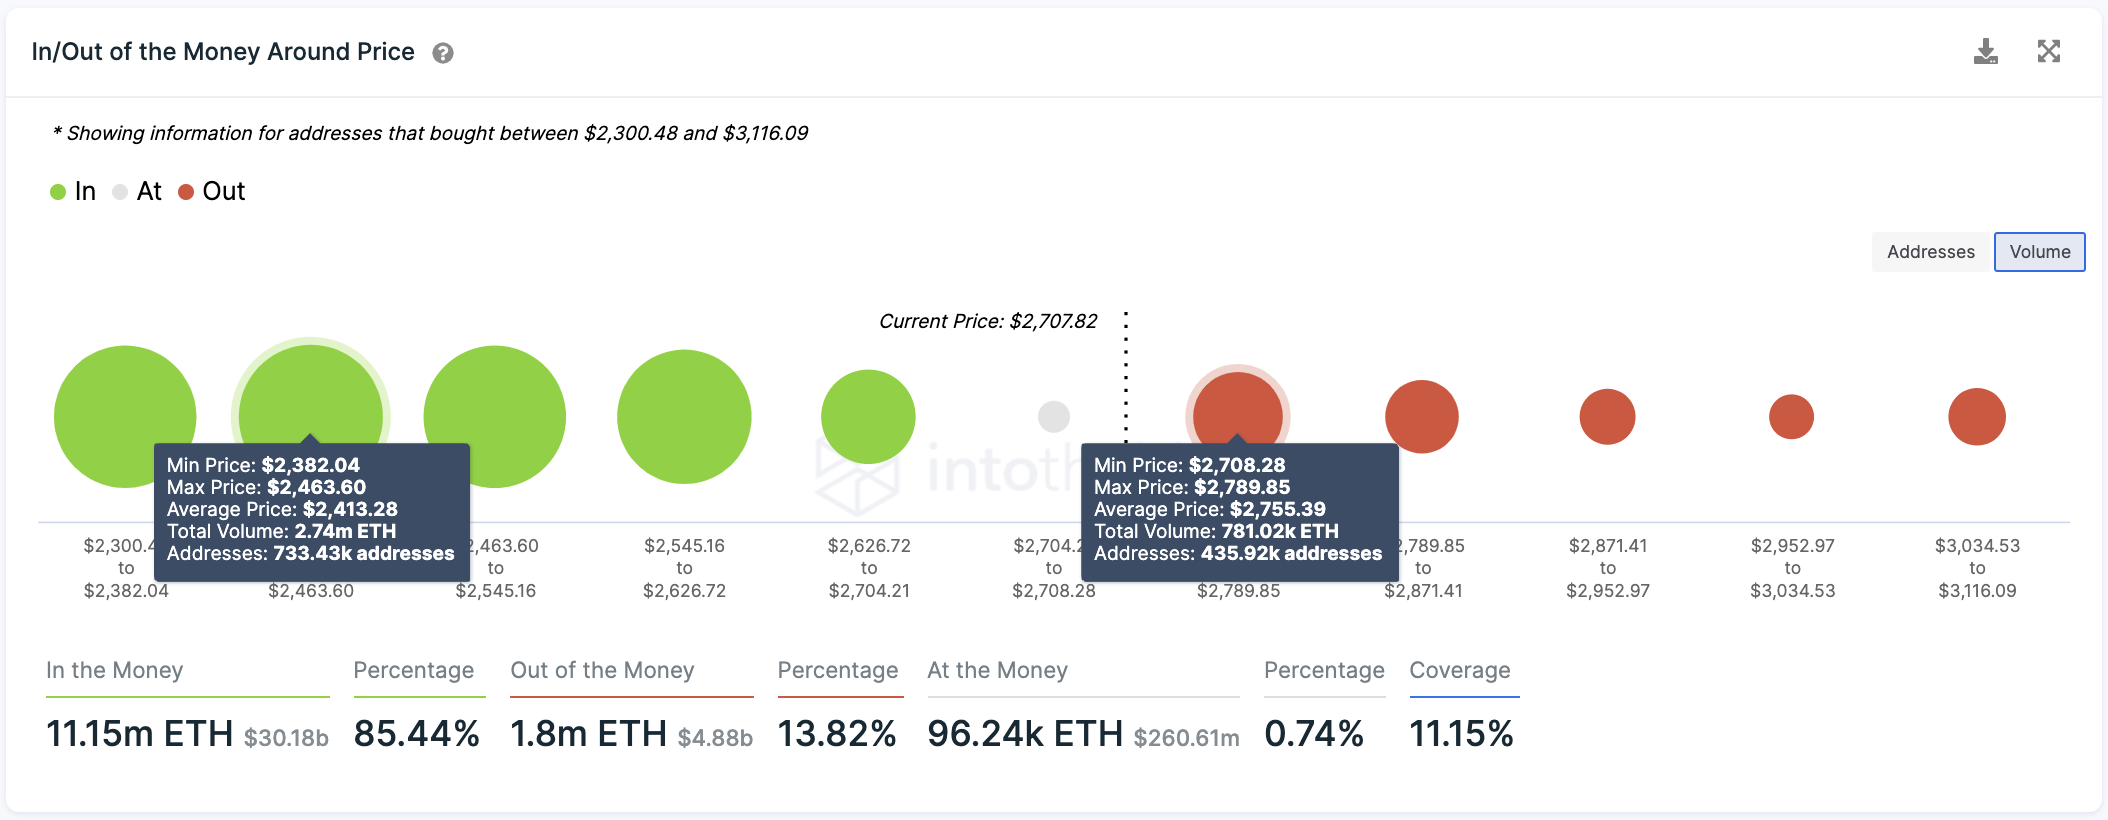This screenshot has width=2108, height=820.
Task: Click the Total Volume: 781.02k ETH tooltip line
Action: point(1216,531)
